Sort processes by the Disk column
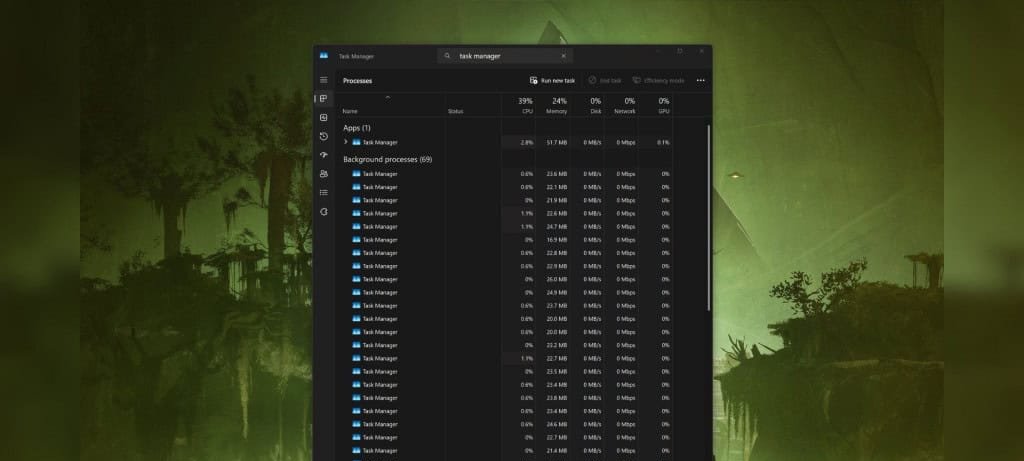 click(x=586, y=105)
